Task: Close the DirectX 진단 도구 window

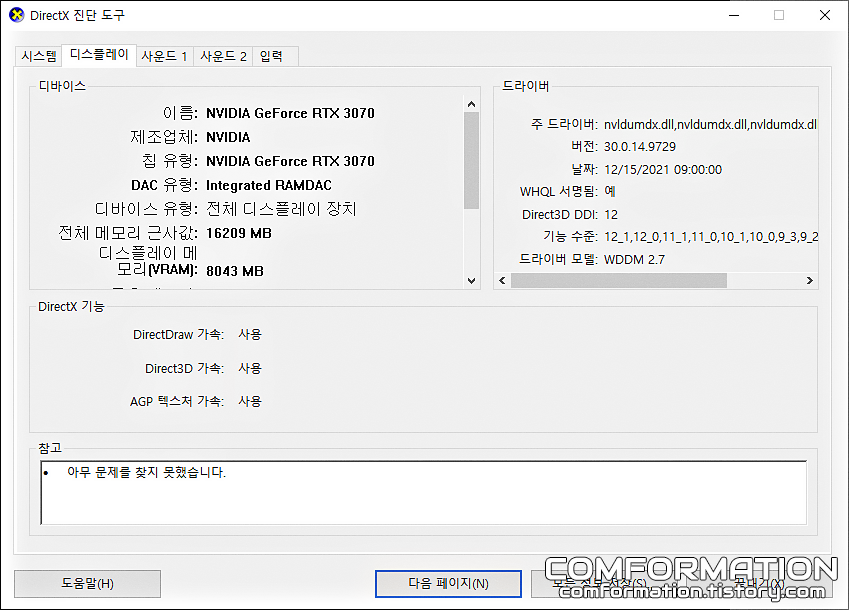Action: 824,15
